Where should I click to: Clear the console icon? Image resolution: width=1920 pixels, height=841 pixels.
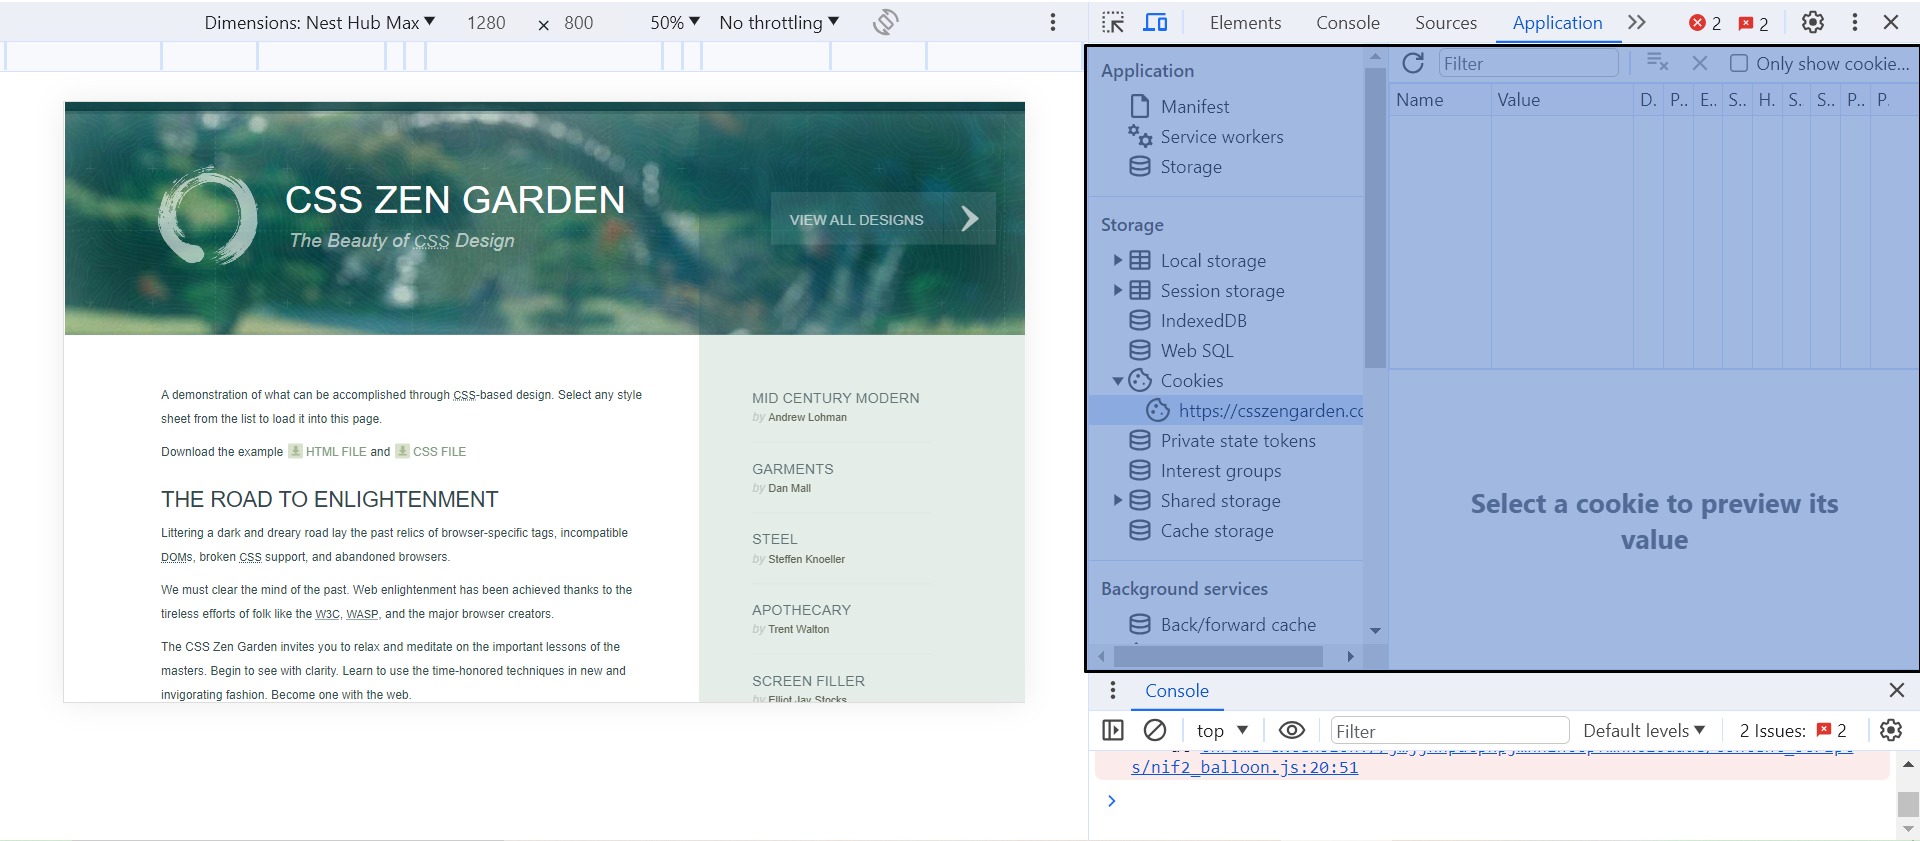point(1155,730)
